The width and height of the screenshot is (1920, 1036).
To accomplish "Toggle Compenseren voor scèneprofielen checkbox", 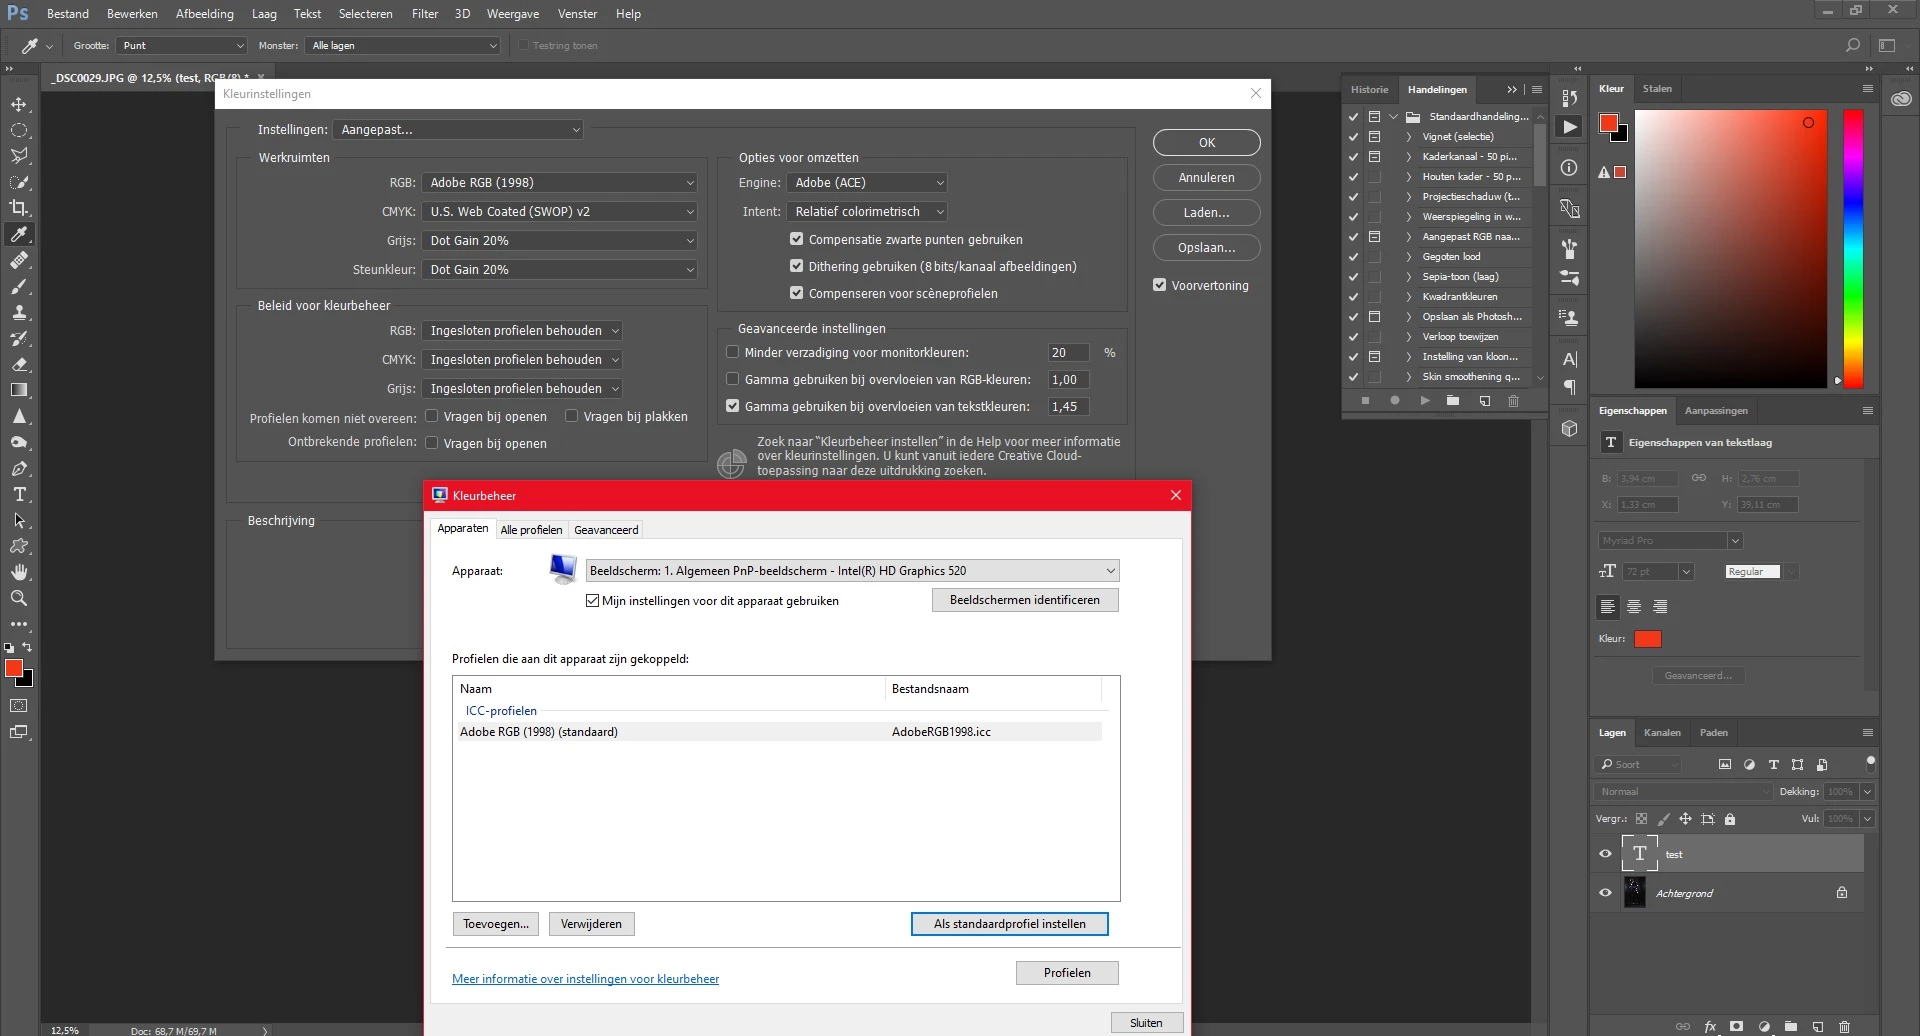I will (796, 293).
